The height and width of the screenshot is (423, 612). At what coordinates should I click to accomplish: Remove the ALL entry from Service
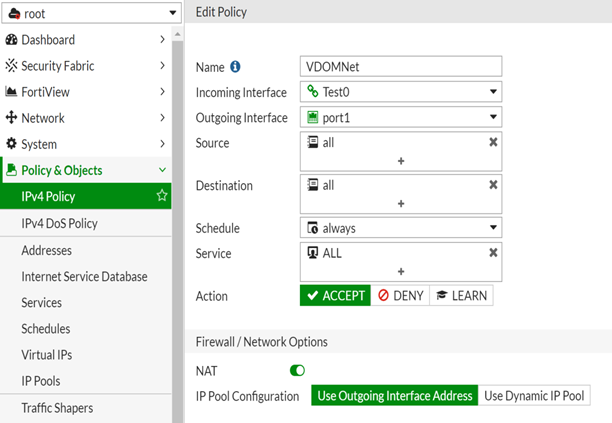point(492,253)
